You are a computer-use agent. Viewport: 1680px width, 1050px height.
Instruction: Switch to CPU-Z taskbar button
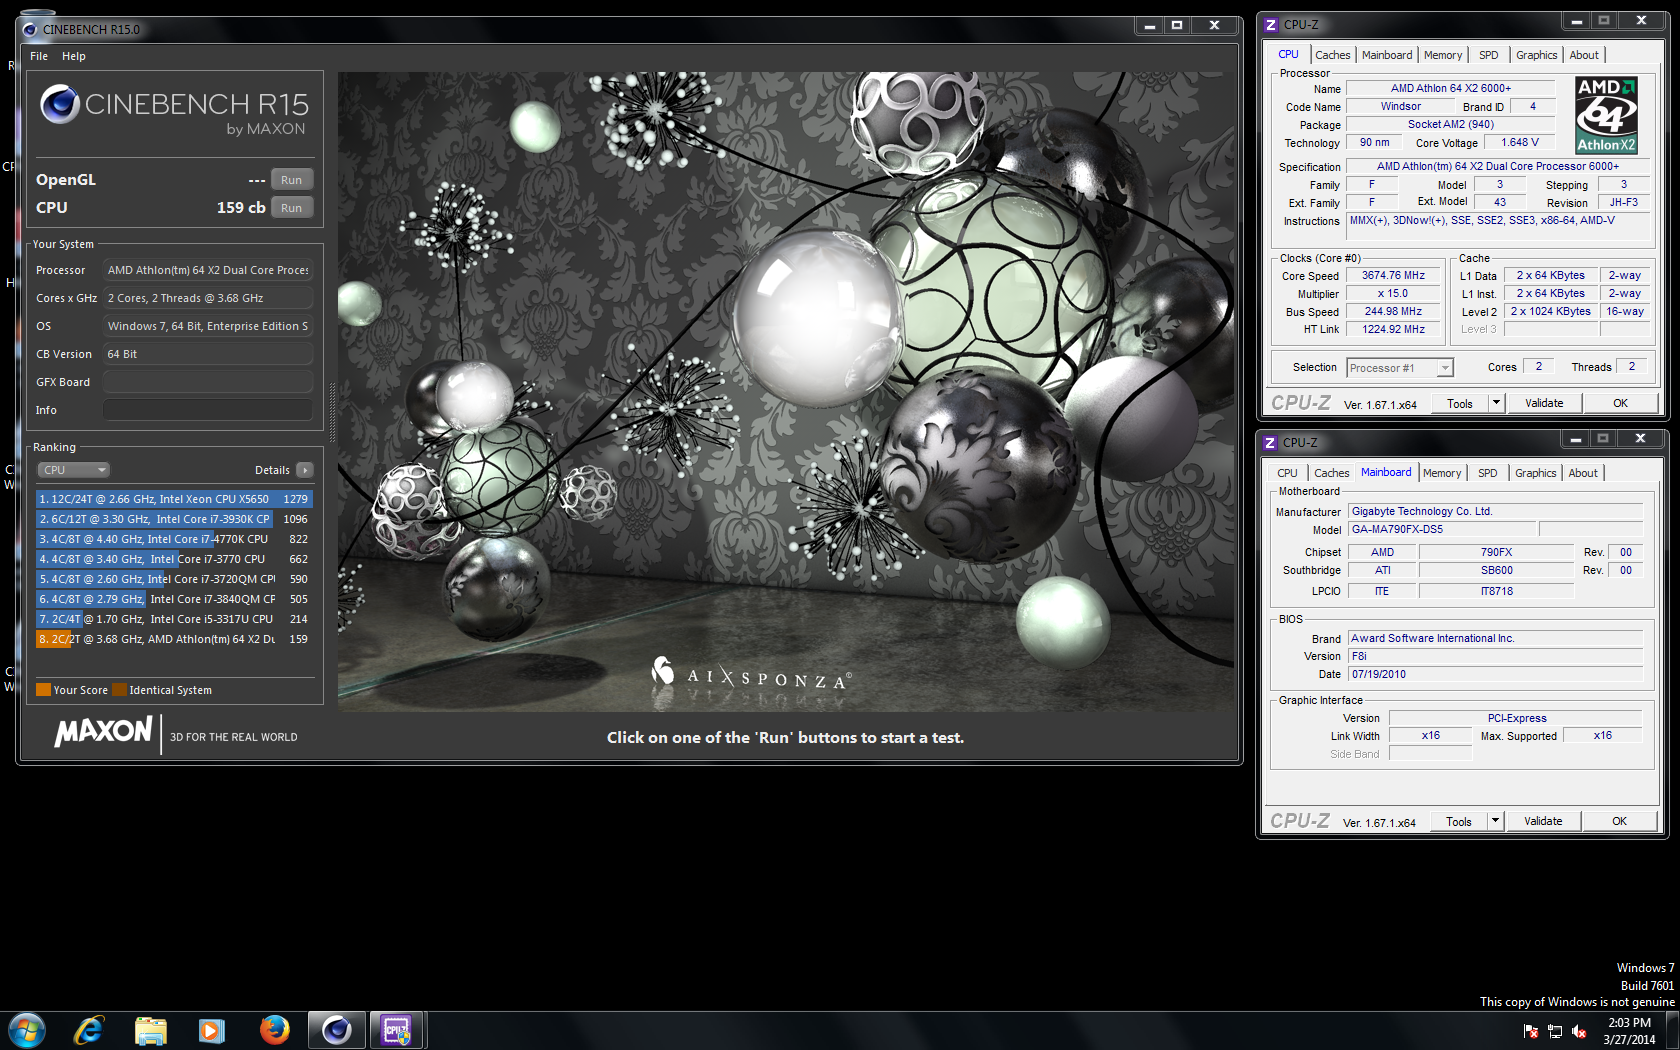397,1030
